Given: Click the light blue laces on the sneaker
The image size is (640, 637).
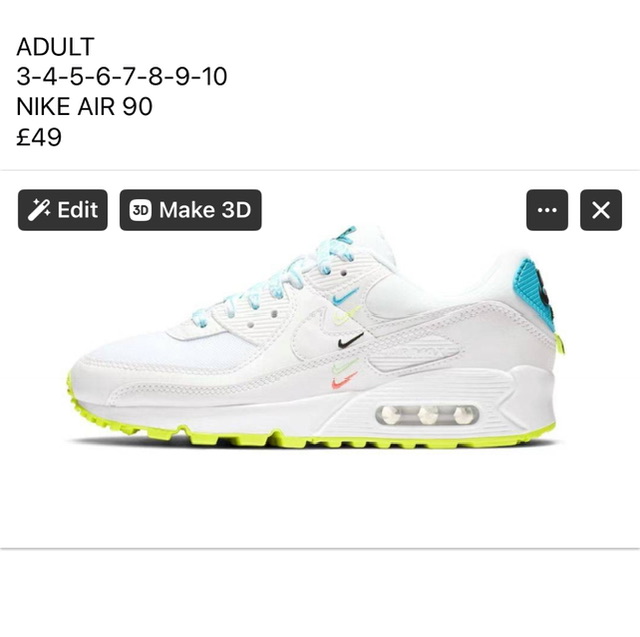Looking at the screenshot, I should click(x=282, y=277).
